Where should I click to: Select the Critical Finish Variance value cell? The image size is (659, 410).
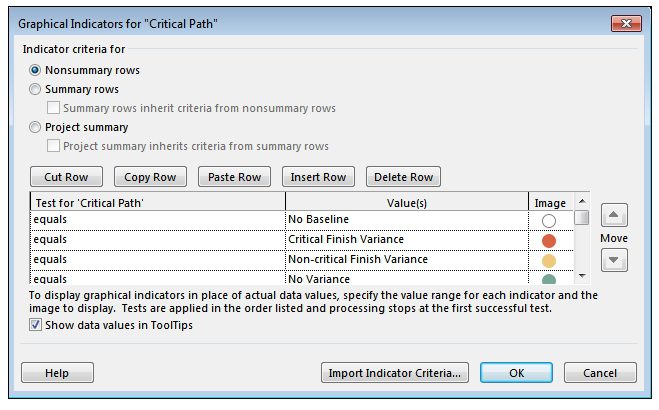pyautogui.click(x=407, y=240)
